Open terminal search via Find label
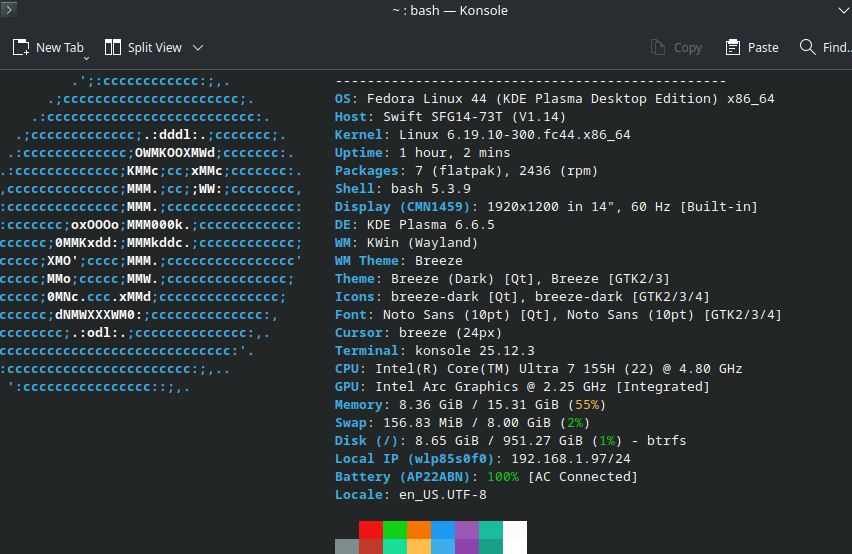 (837, 48)
